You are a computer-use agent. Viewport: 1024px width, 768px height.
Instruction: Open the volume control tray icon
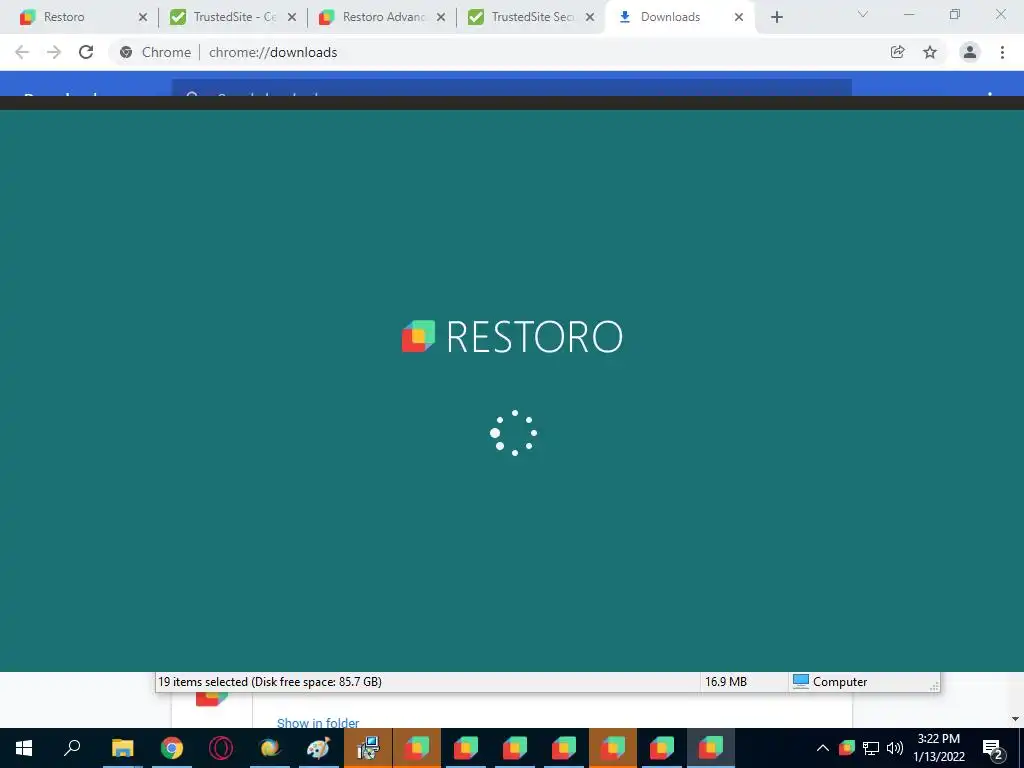tap(895, 748)
